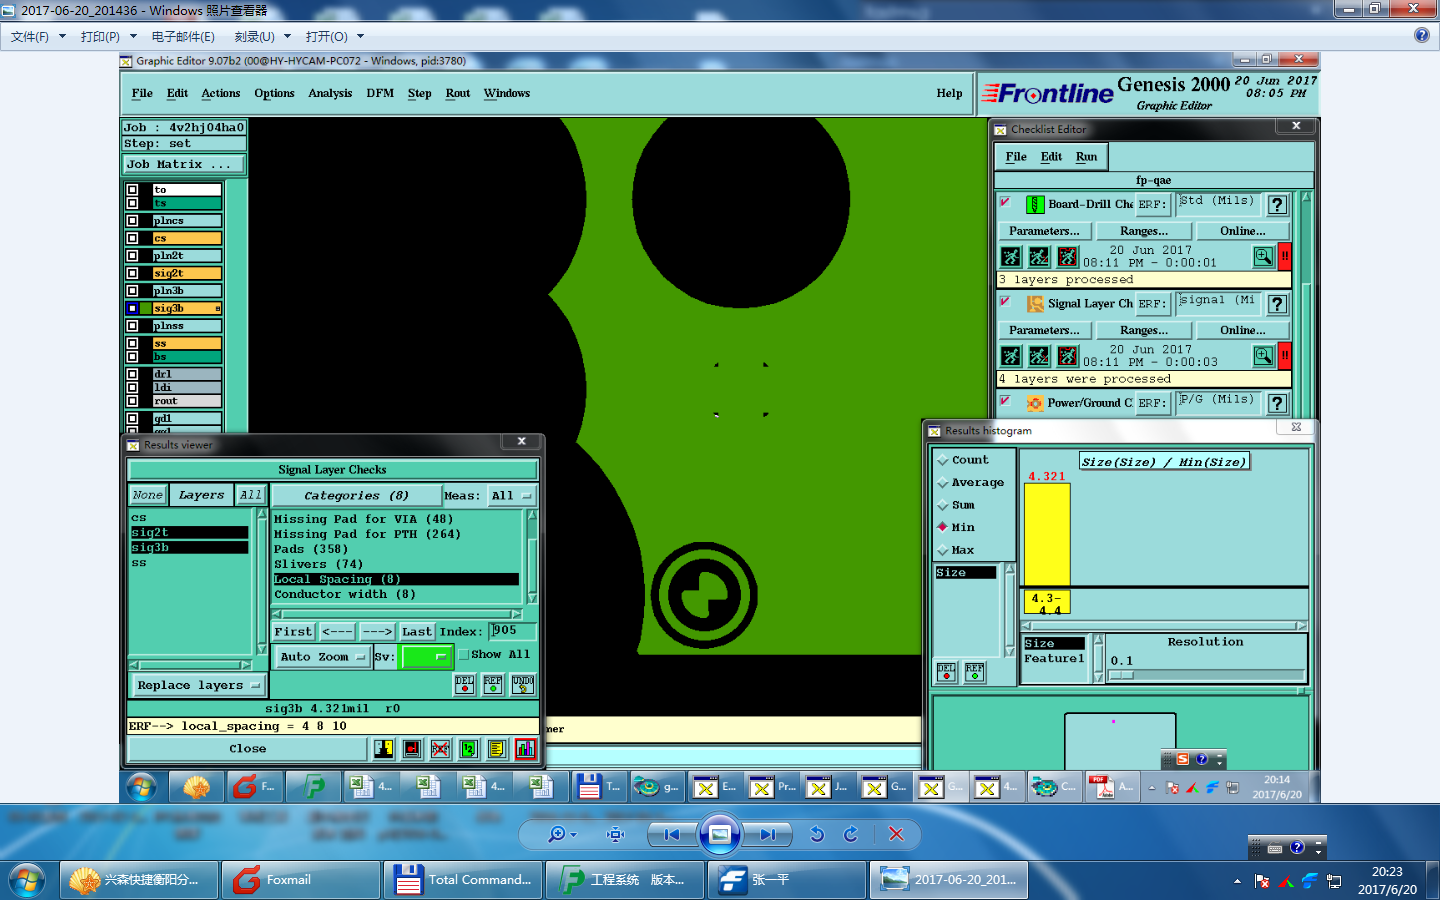Image resolution: width=1440 pixels, height=900 pixels.
Task: Click red-bordered run icon in Signal Layer row
Action: point(1068,356)
